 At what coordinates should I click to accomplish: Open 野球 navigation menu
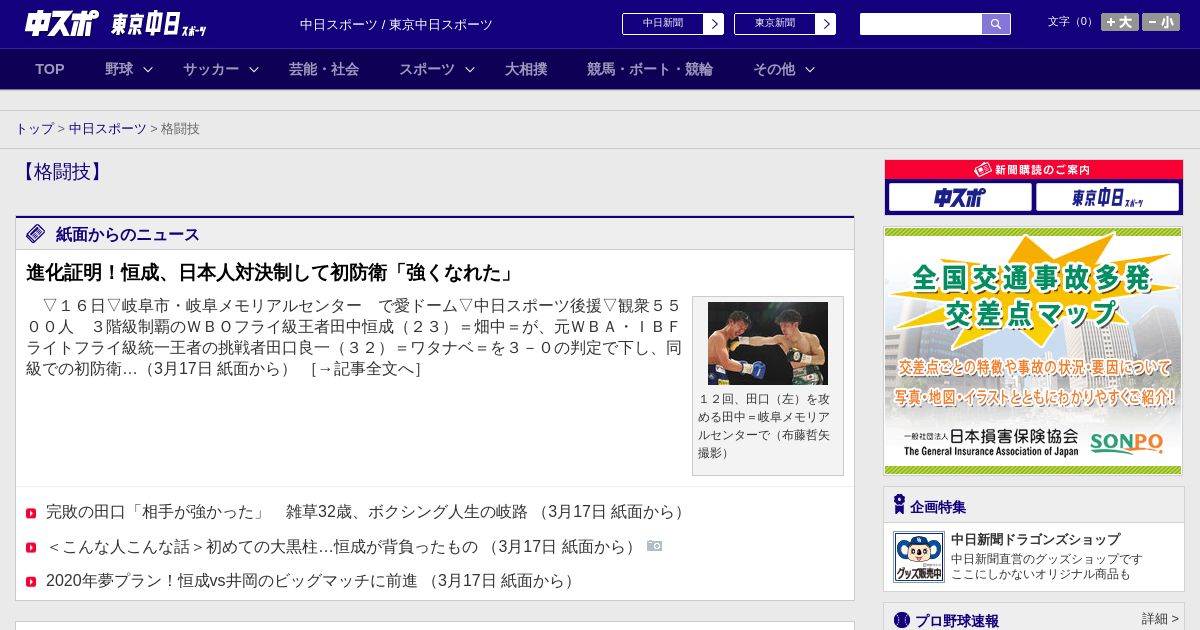[119, 69]
